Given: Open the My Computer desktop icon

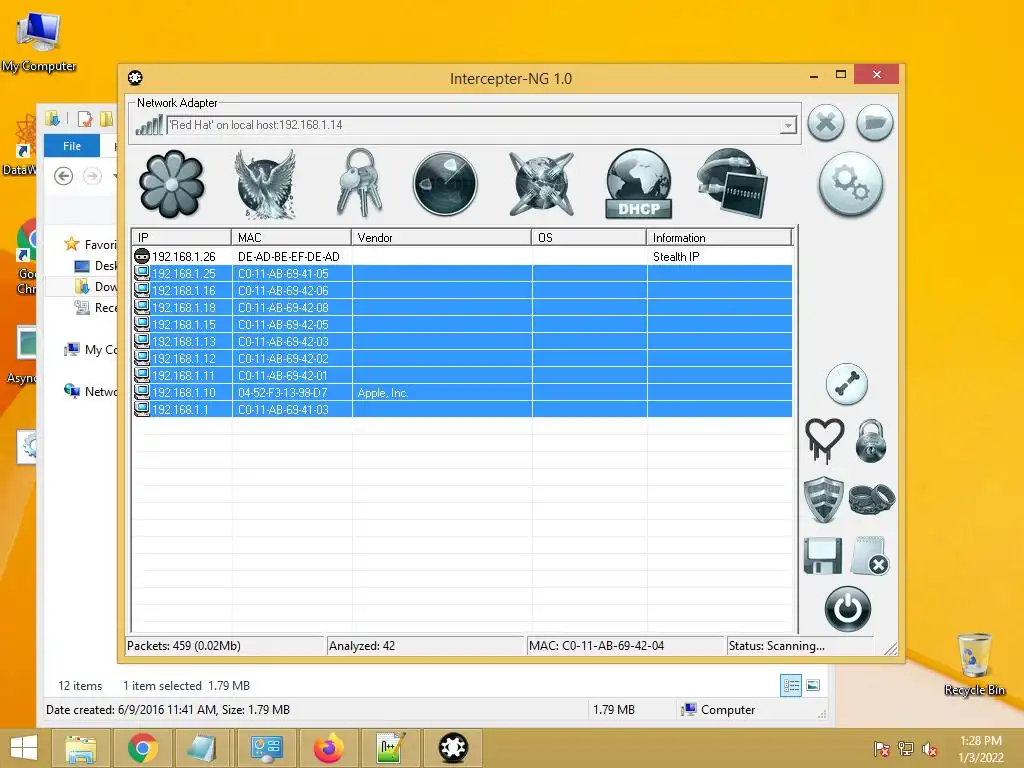Looking at the screenshot, I should pyautogui.click(x=39, y=42).
